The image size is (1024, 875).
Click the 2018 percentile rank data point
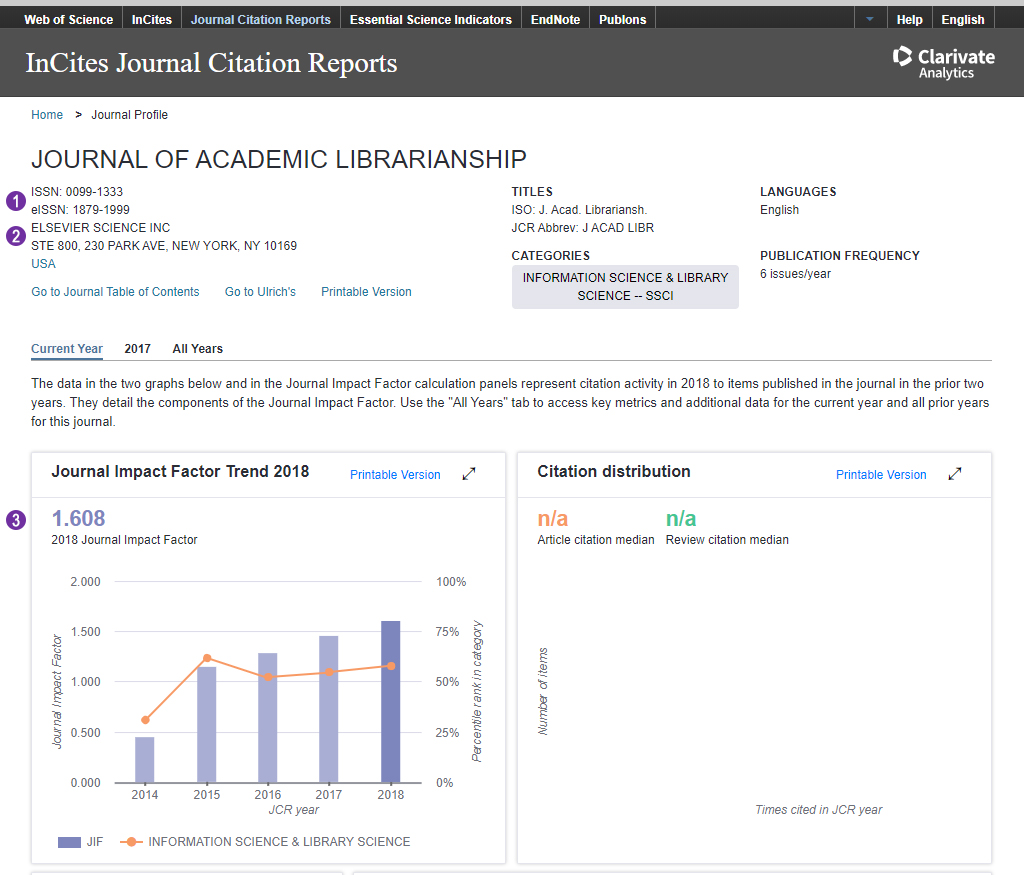click(391, 666)
